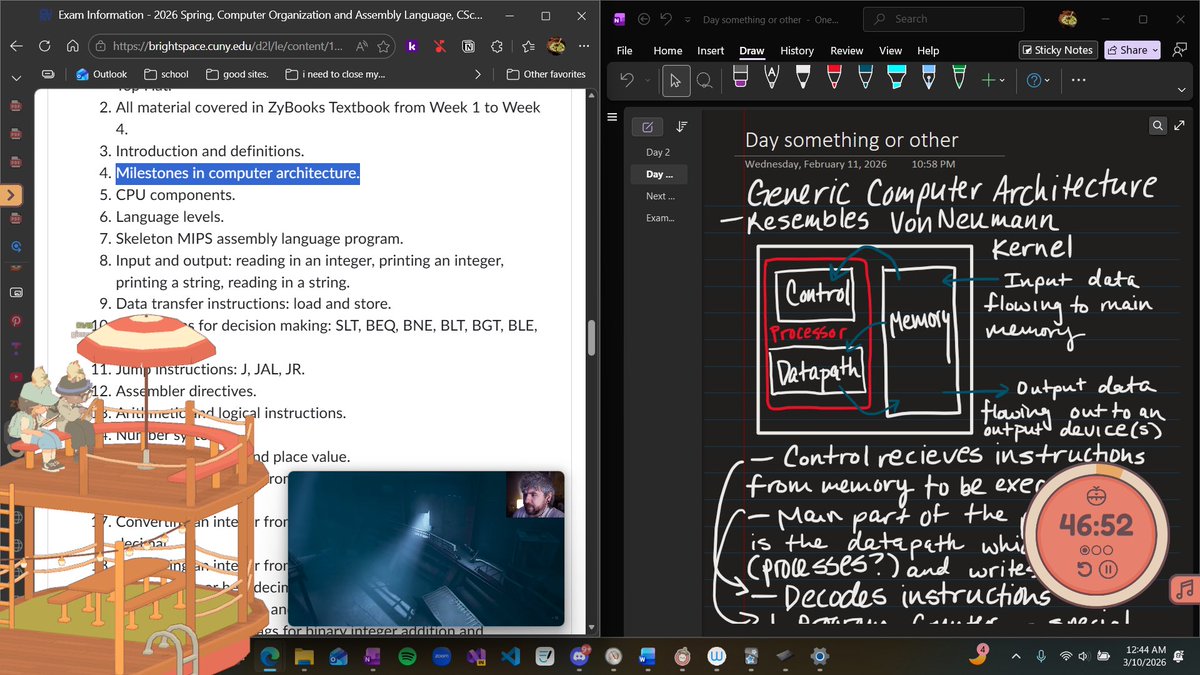The image size is (1200, 675).
Task: Go back using OneNote title bar arrow
Action: 643,19
